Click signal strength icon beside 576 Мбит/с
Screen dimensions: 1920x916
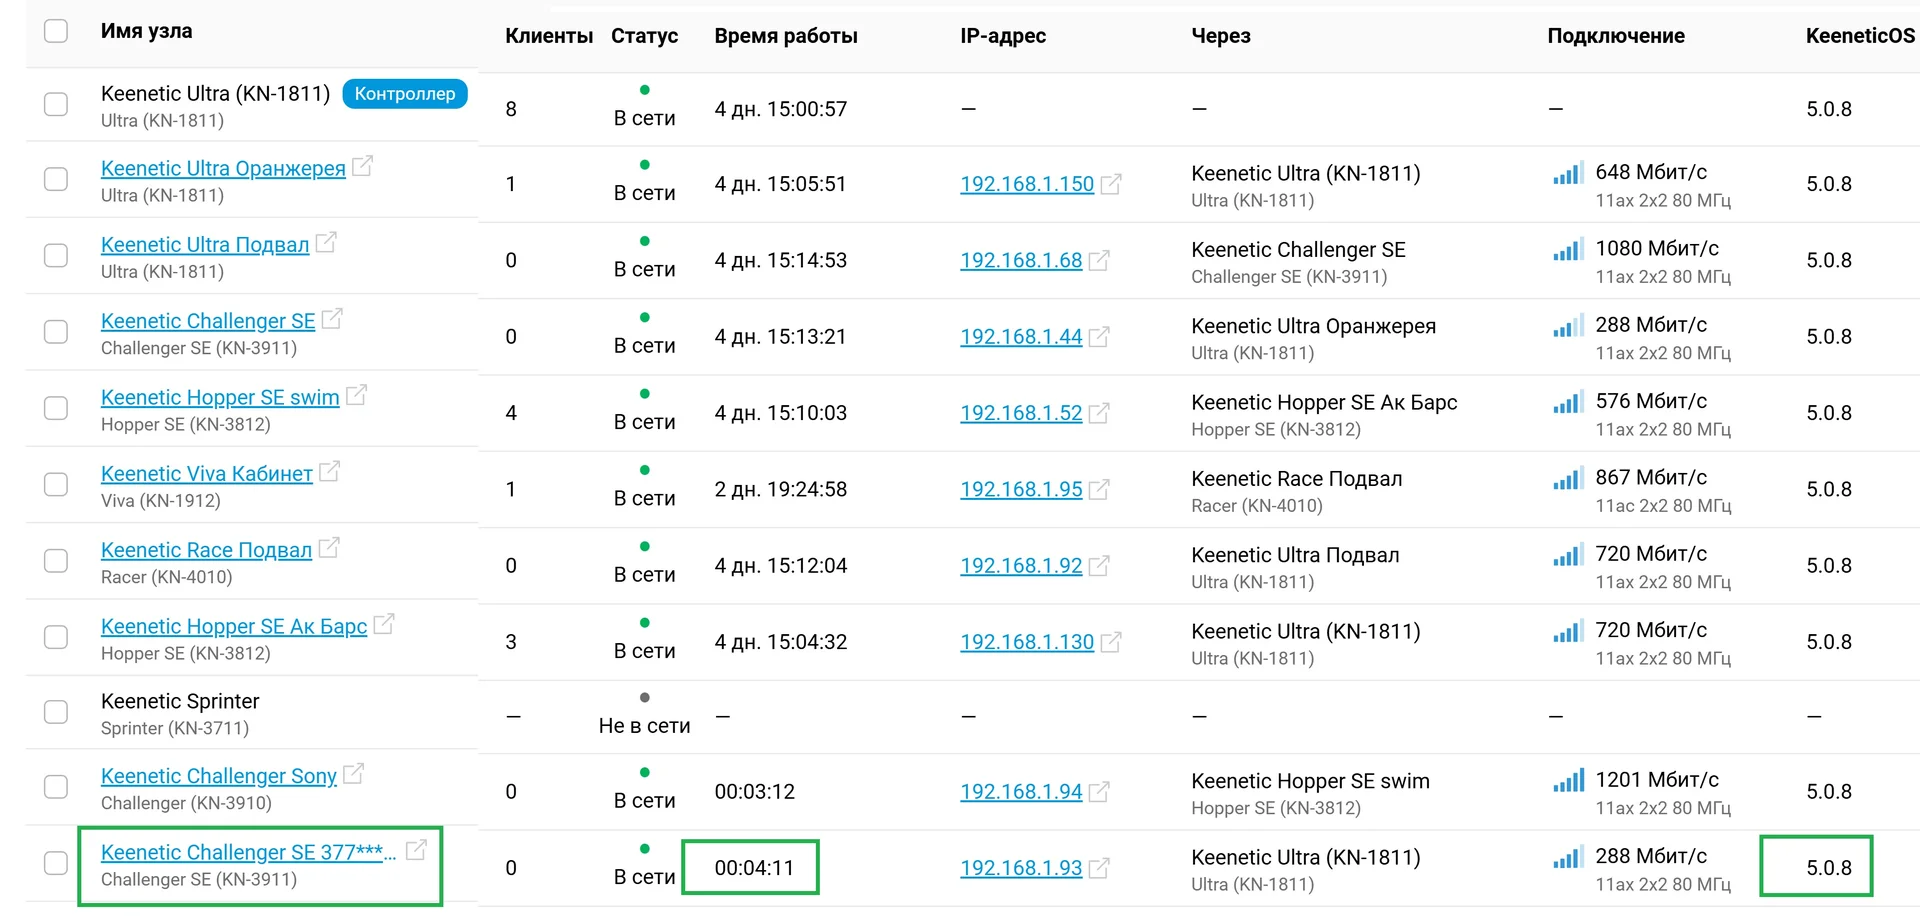click(x=1568, y=403)
